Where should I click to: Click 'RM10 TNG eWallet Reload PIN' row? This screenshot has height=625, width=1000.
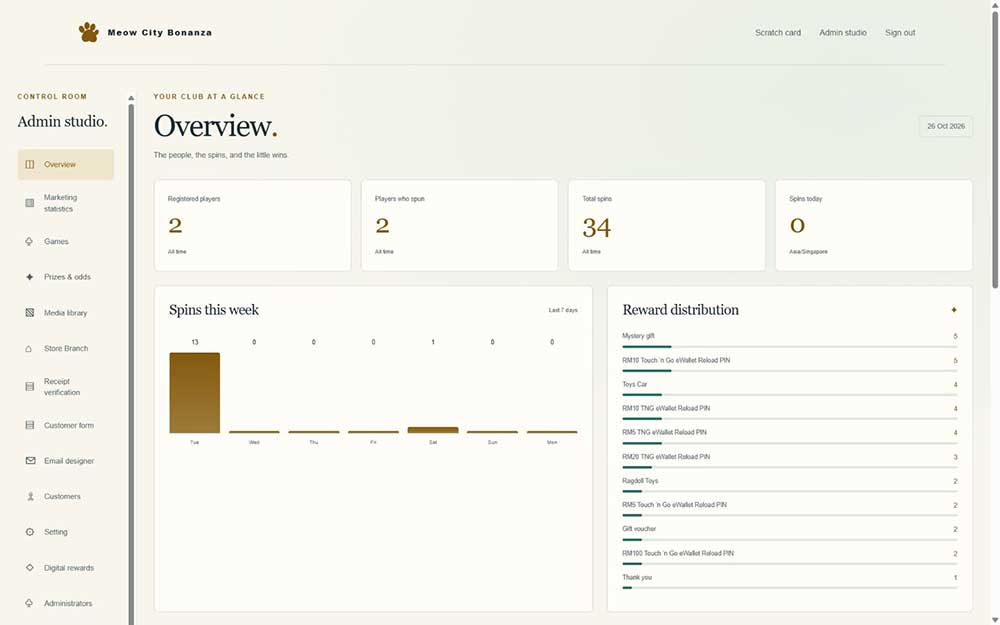[x=790, y=413]
